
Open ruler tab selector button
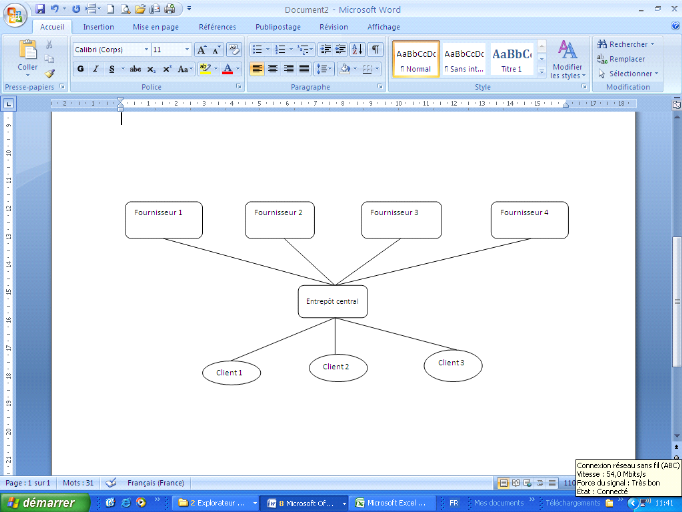[9, 104]
